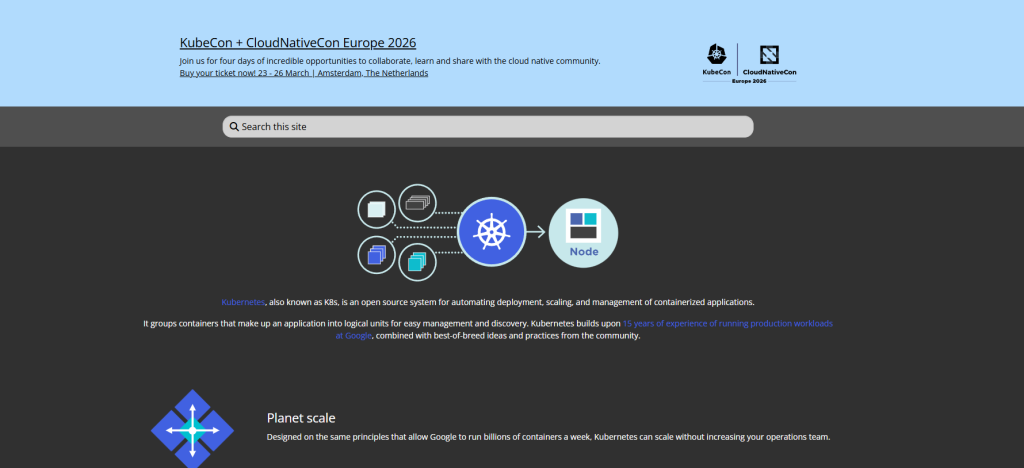
Task: Click the blue Kubernetes helm wheel icon
Action: pos(491,232)
